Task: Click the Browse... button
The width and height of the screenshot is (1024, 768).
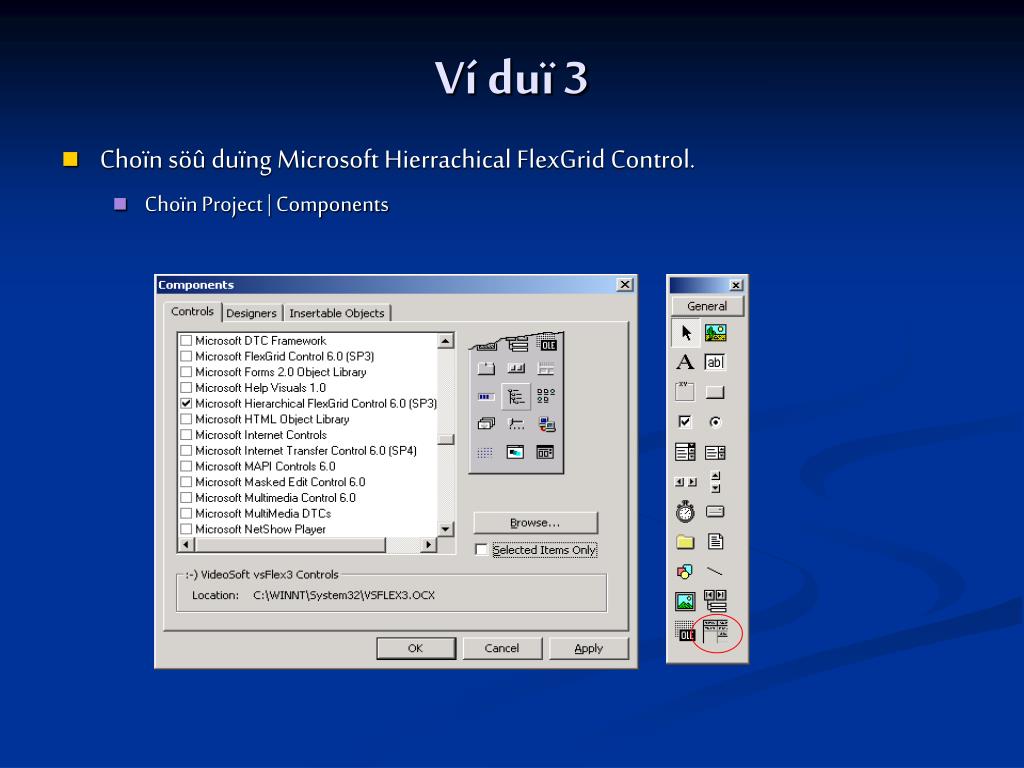Action: (x=535, y=522)
